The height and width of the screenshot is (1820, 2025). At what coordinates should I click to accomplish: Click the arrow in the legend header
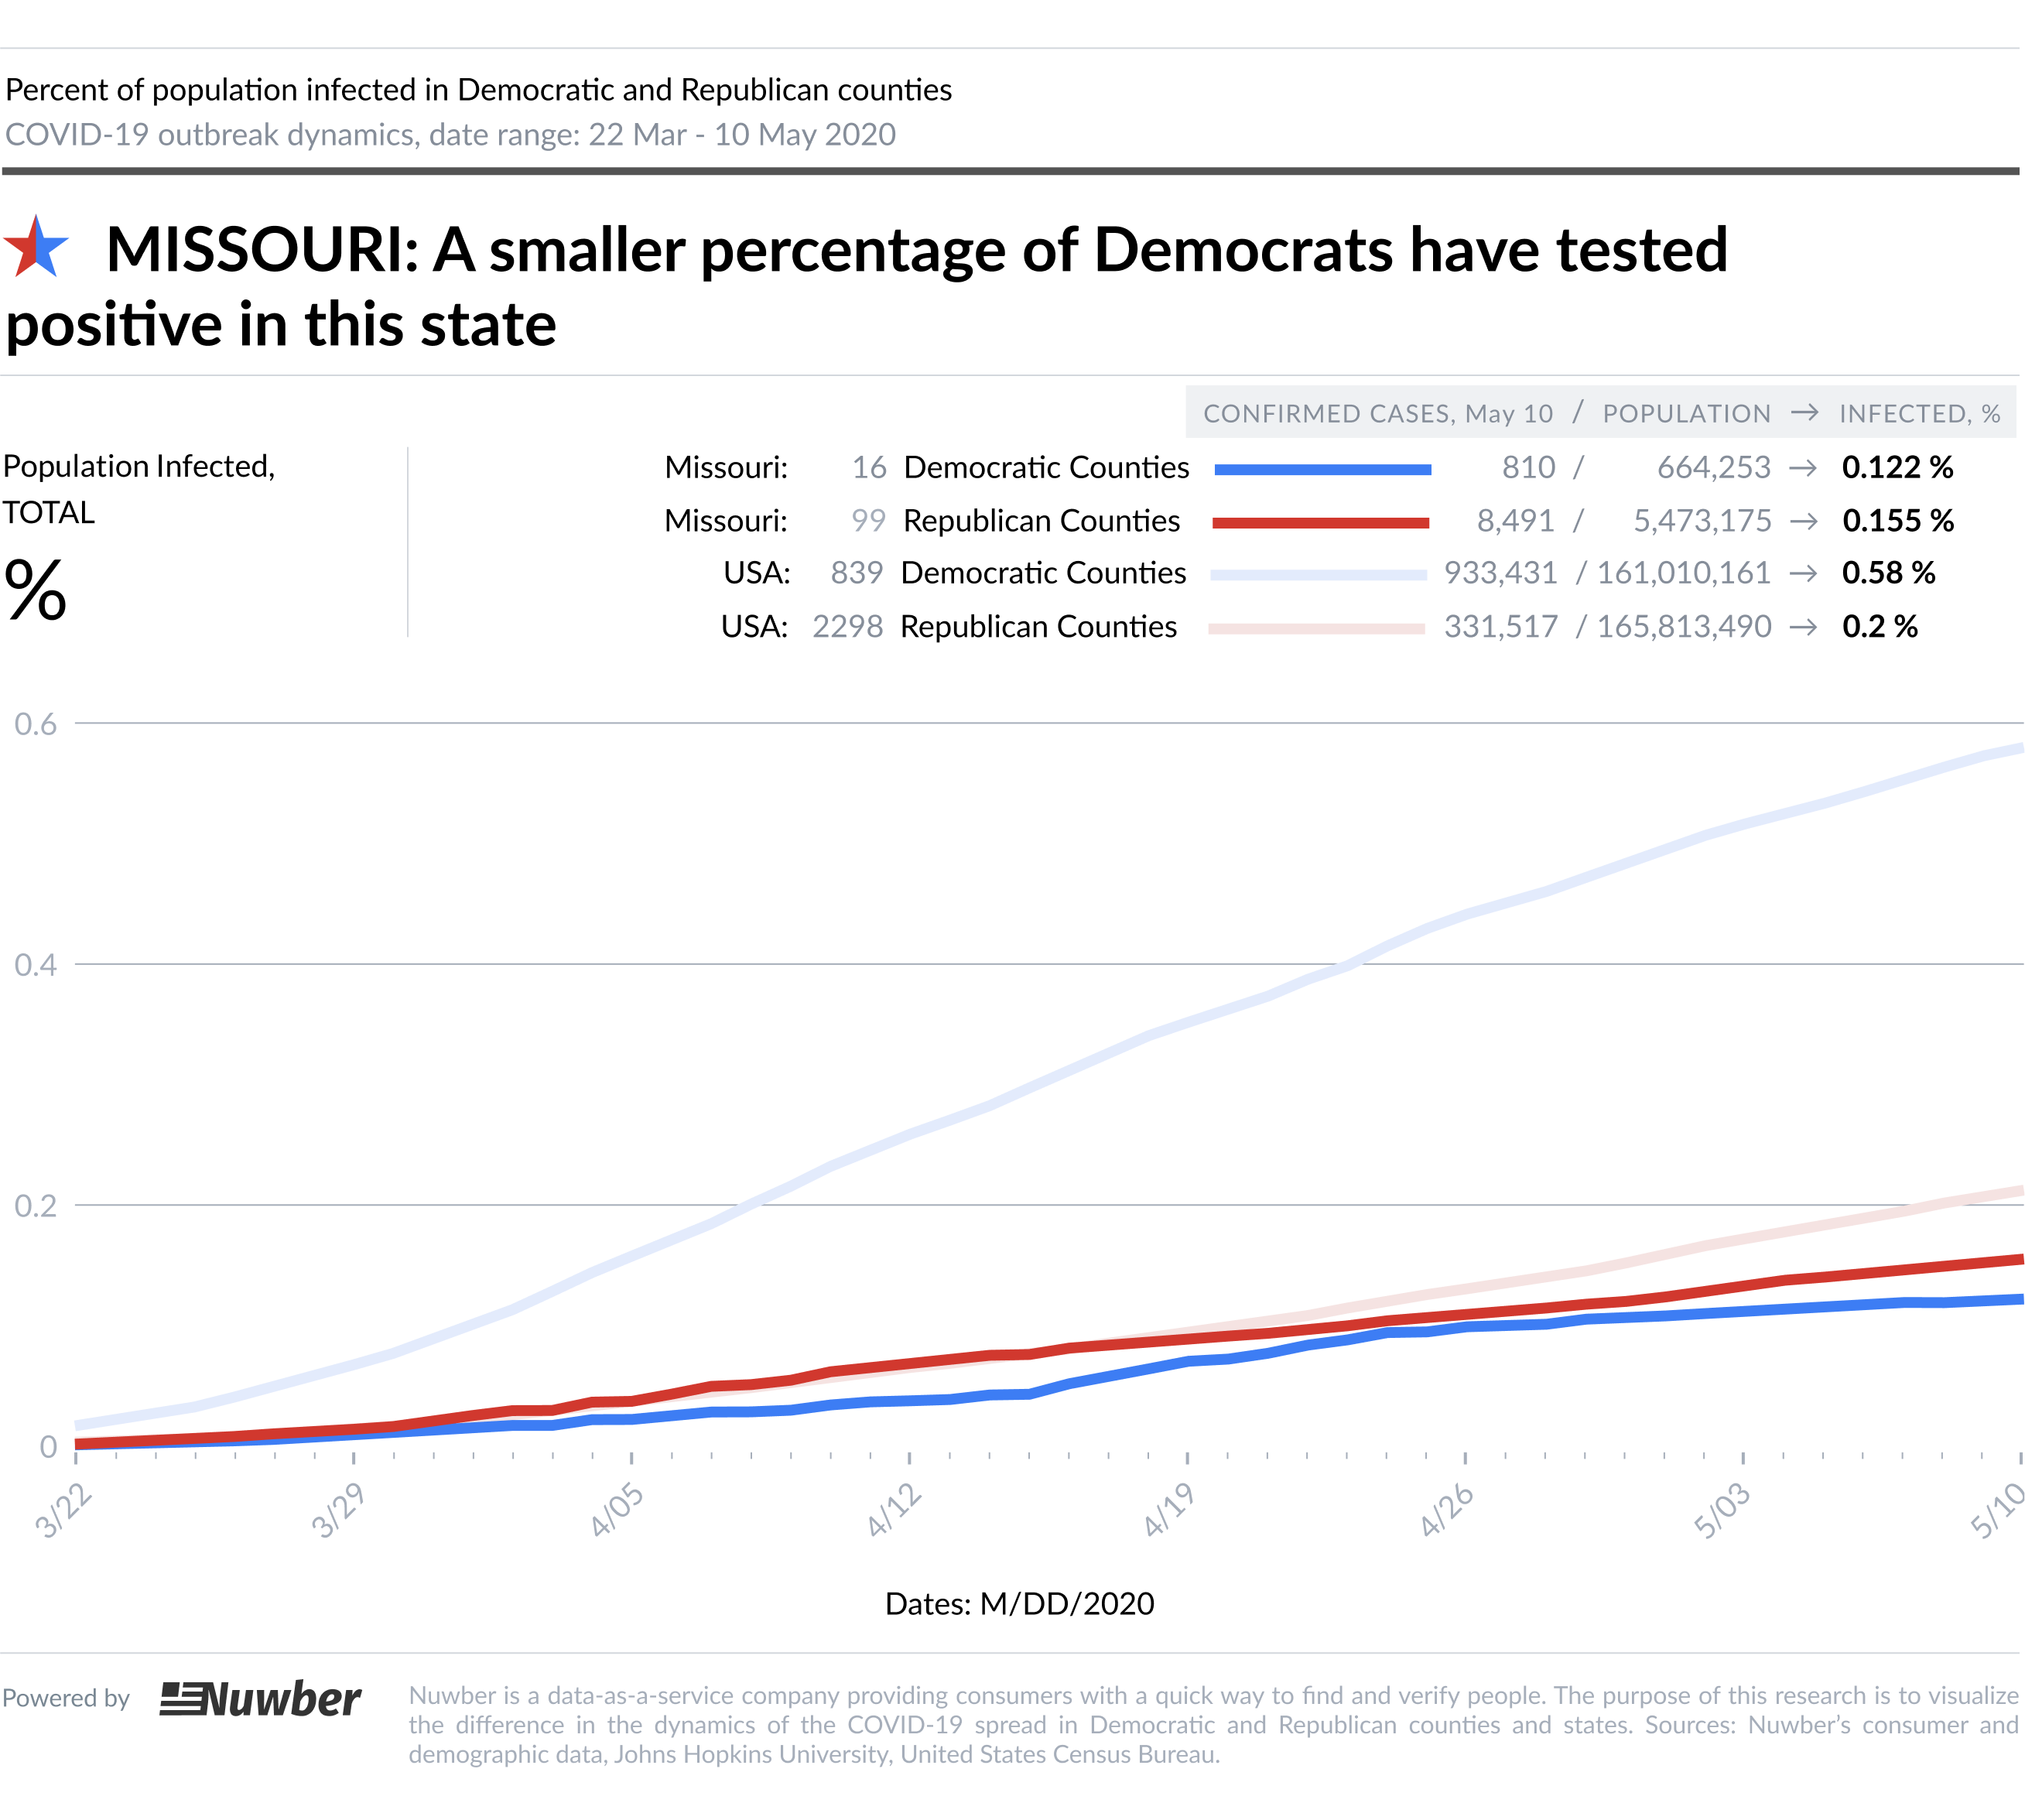tap(1805, 413)
